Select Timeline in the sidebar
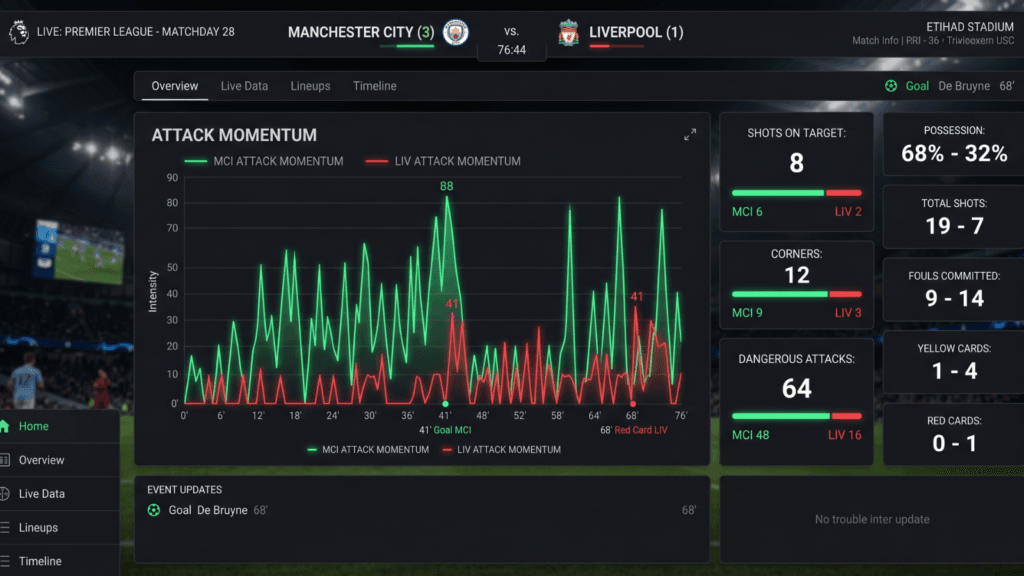Screen dimensions: 1024x576 (x=59, y=561)
